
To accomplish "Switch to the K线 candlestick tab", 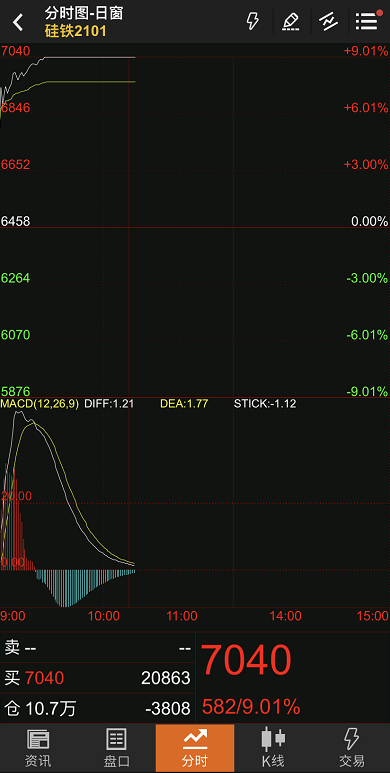I will (x=273, y=748).
